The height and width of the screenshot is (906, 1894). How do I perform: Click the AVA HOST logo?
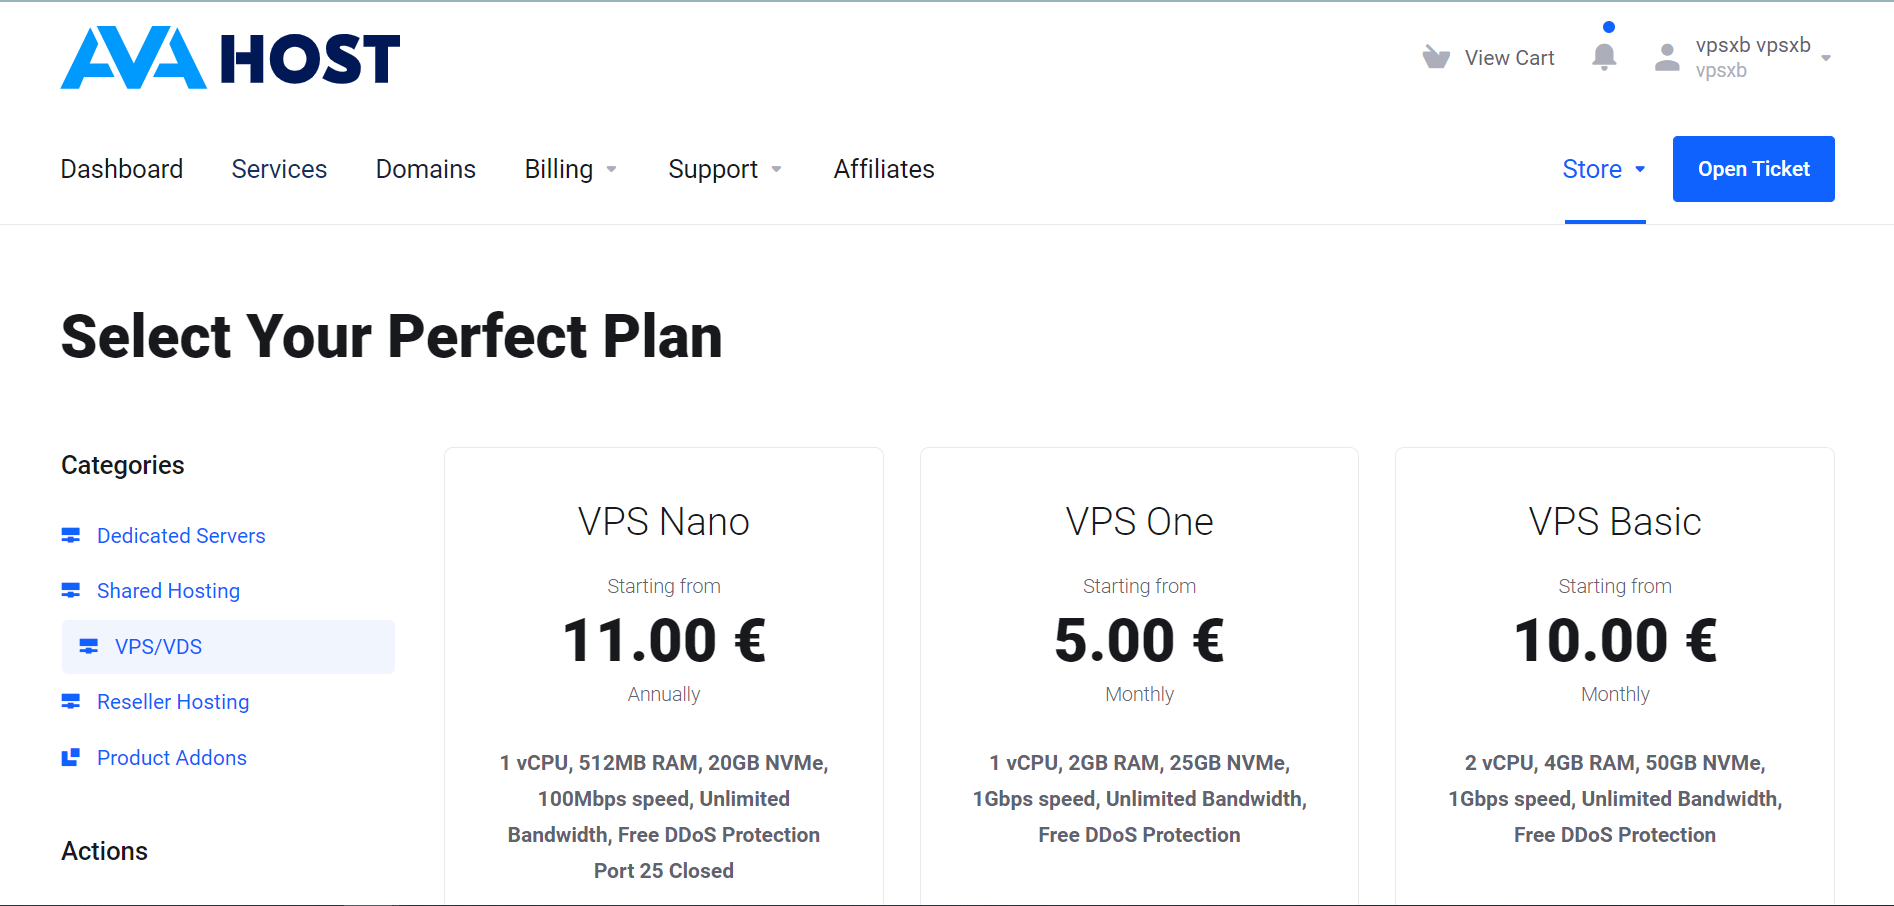pos(230,58)
